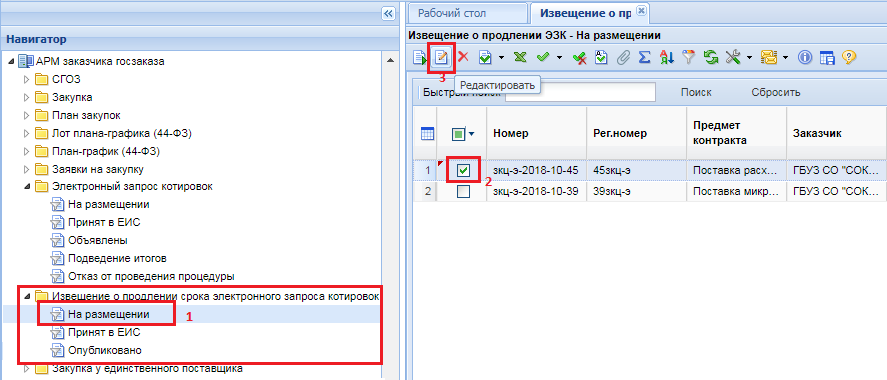Click the cell 45зкц-э

(636, 170)
